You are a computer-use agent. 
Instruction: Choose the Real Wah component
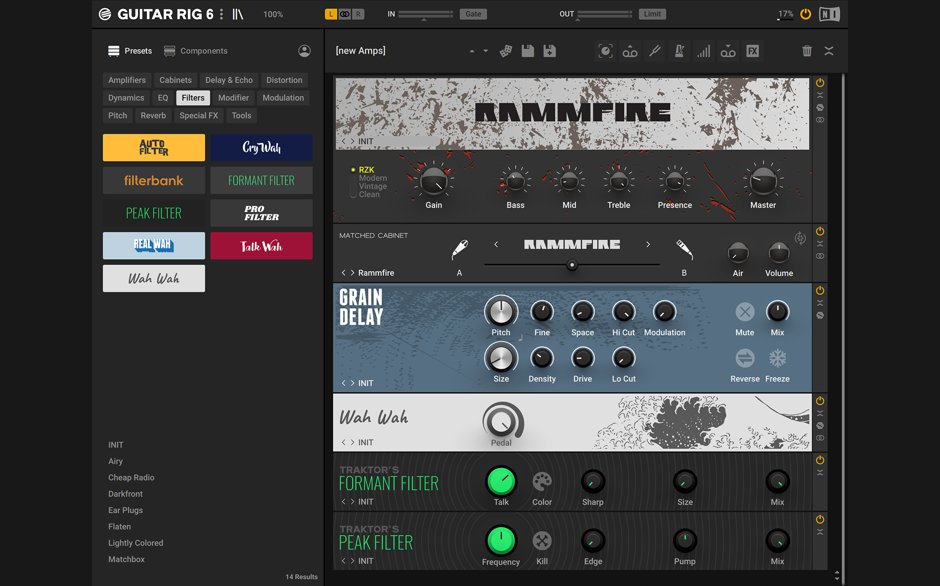point(153,246)
